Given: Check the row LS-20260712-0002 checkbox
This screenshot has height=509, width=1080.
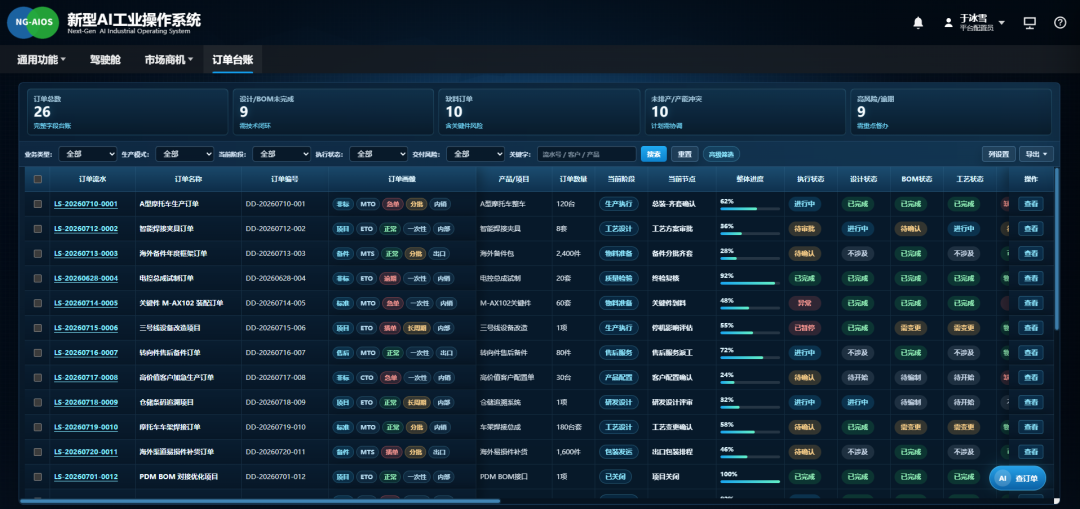Looking at the screenshot, I should pos(38,229).
